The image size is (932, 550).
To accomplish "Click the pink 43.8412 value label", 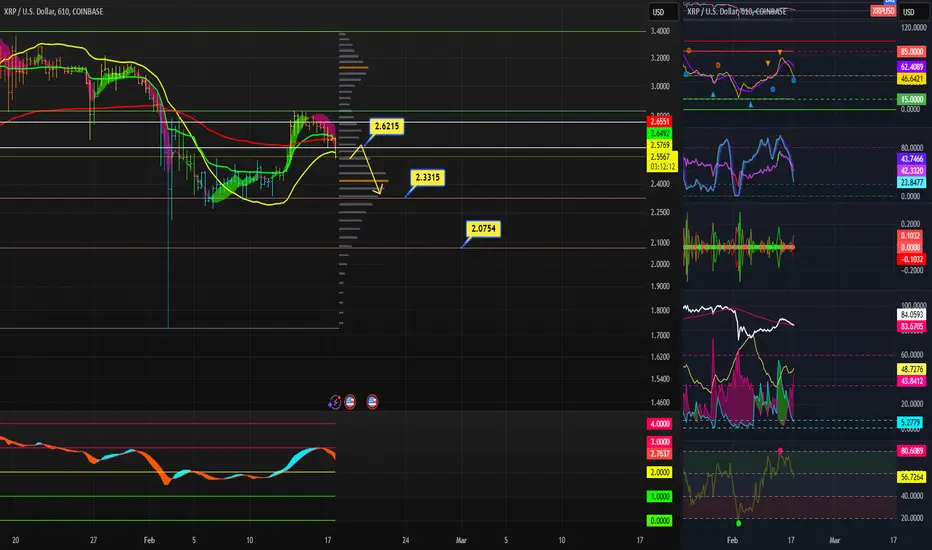I will [911, 381].
